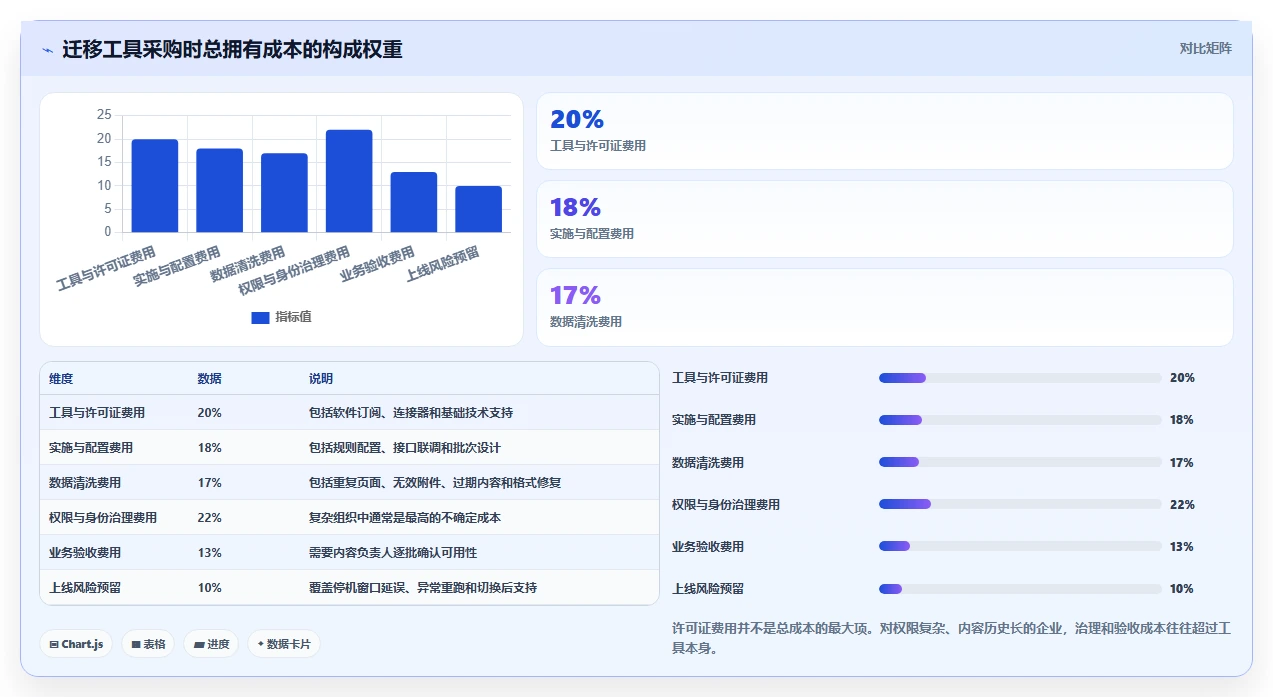The width and height of the screenshot is (1273, 697).
Task: Open the 18% 实施与配置费用 card
Action: coord(884,219)
